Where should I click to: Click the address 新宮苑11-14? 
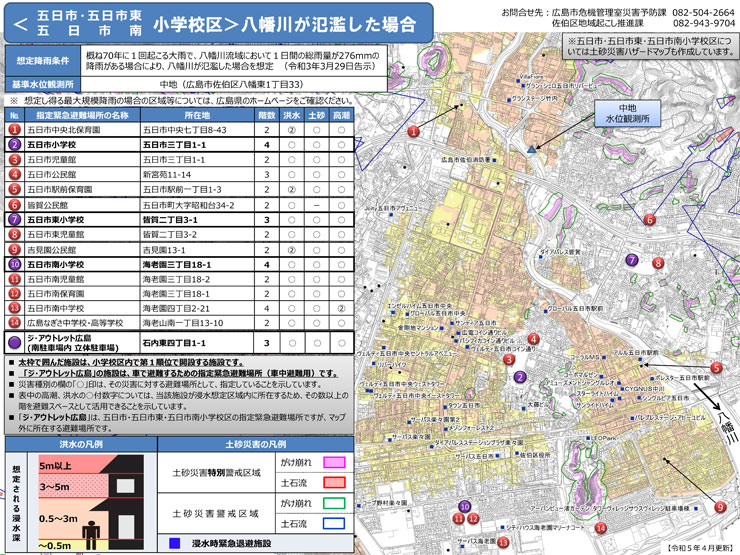[x=167, y=175]
